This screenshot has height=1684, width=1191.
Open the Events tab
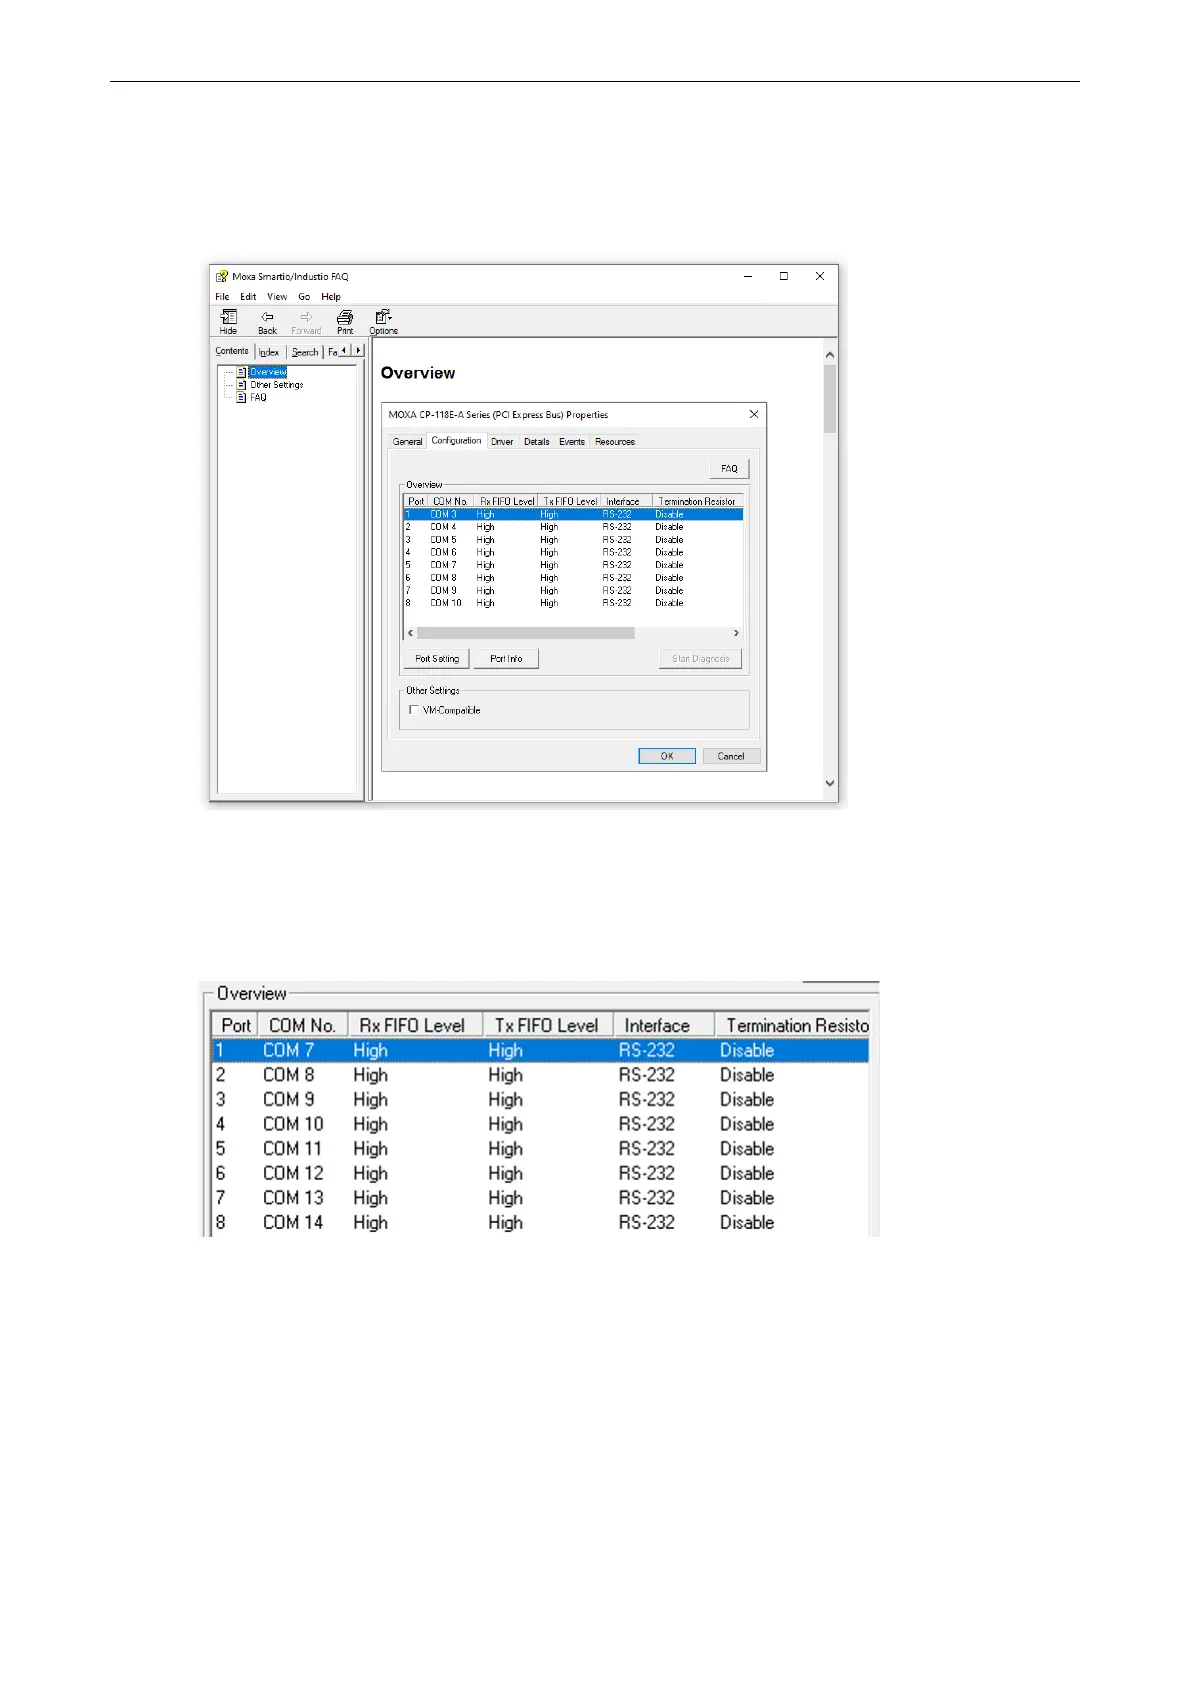pyautogui.click(x=572, y=441)
